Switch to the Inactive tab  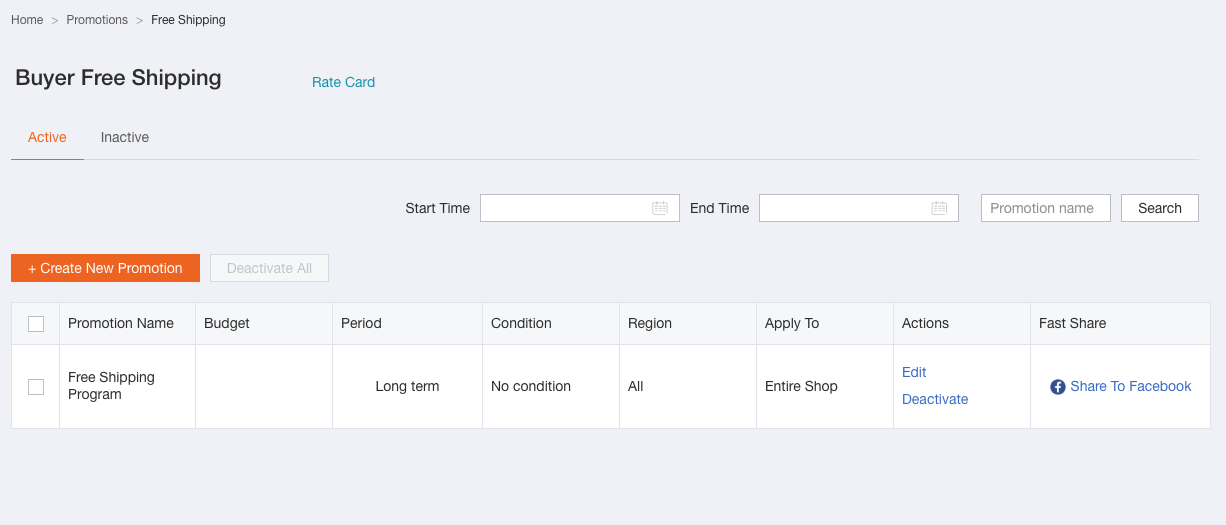pyautogui.click(x=125, y=137)
